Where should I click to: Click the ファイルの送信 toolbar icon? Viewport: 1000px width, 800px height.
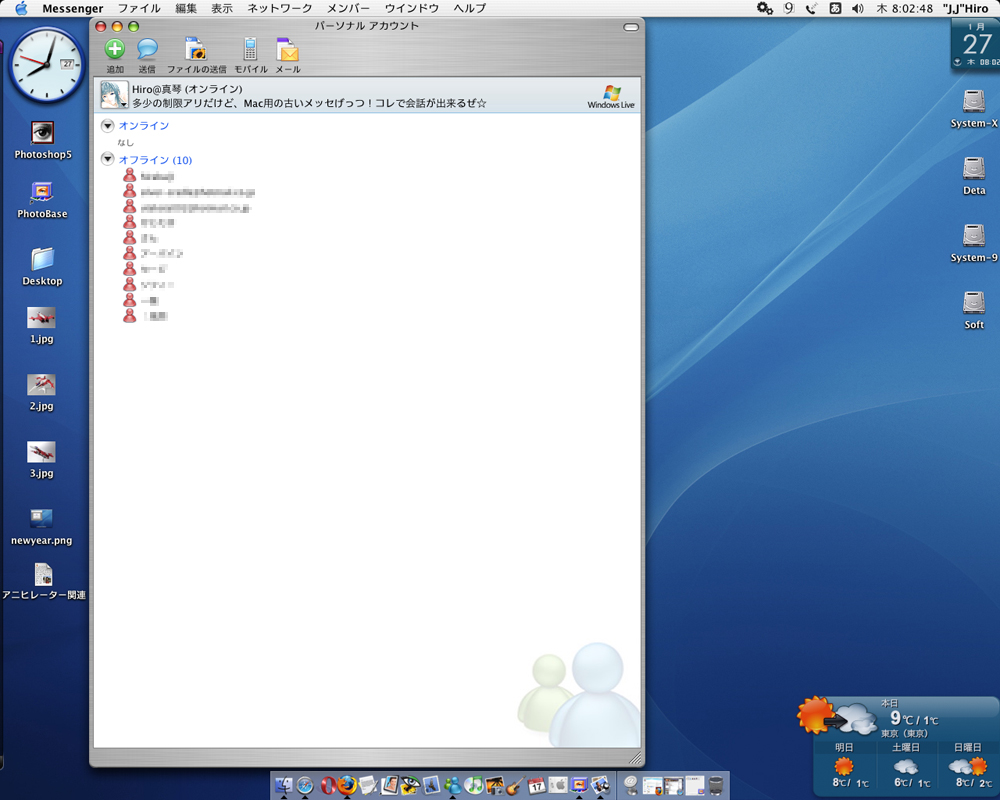point(196,49)
